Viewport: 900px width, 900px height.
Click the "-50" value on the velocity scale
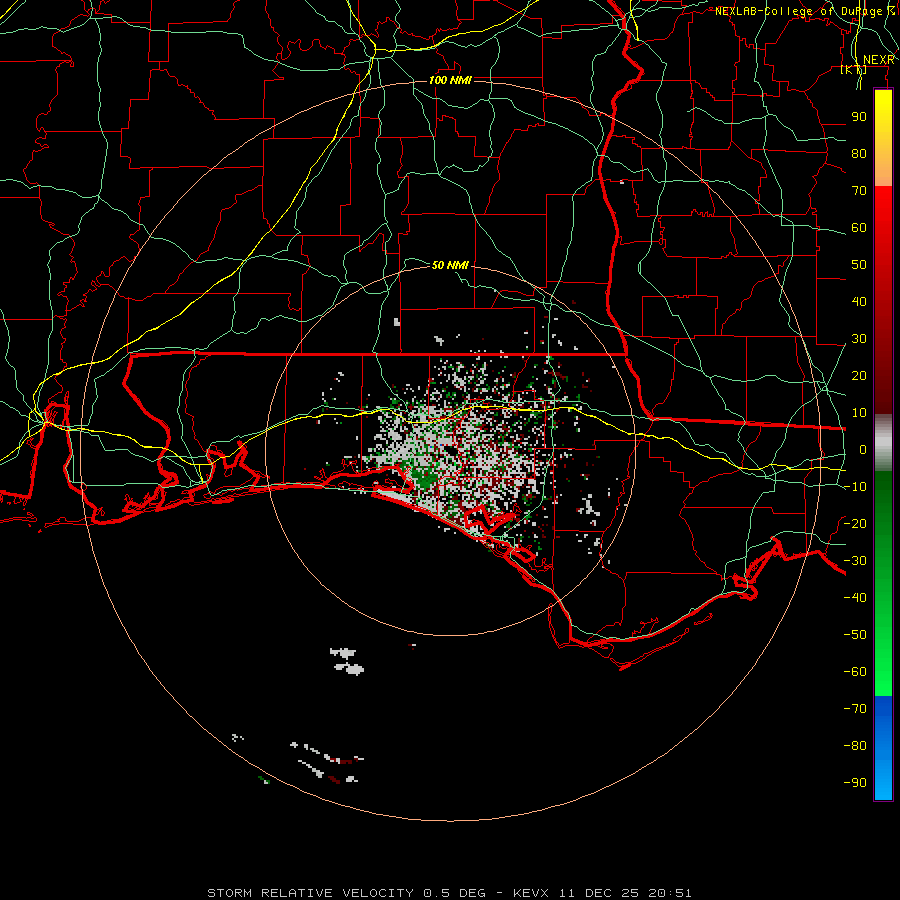point(855,635)
